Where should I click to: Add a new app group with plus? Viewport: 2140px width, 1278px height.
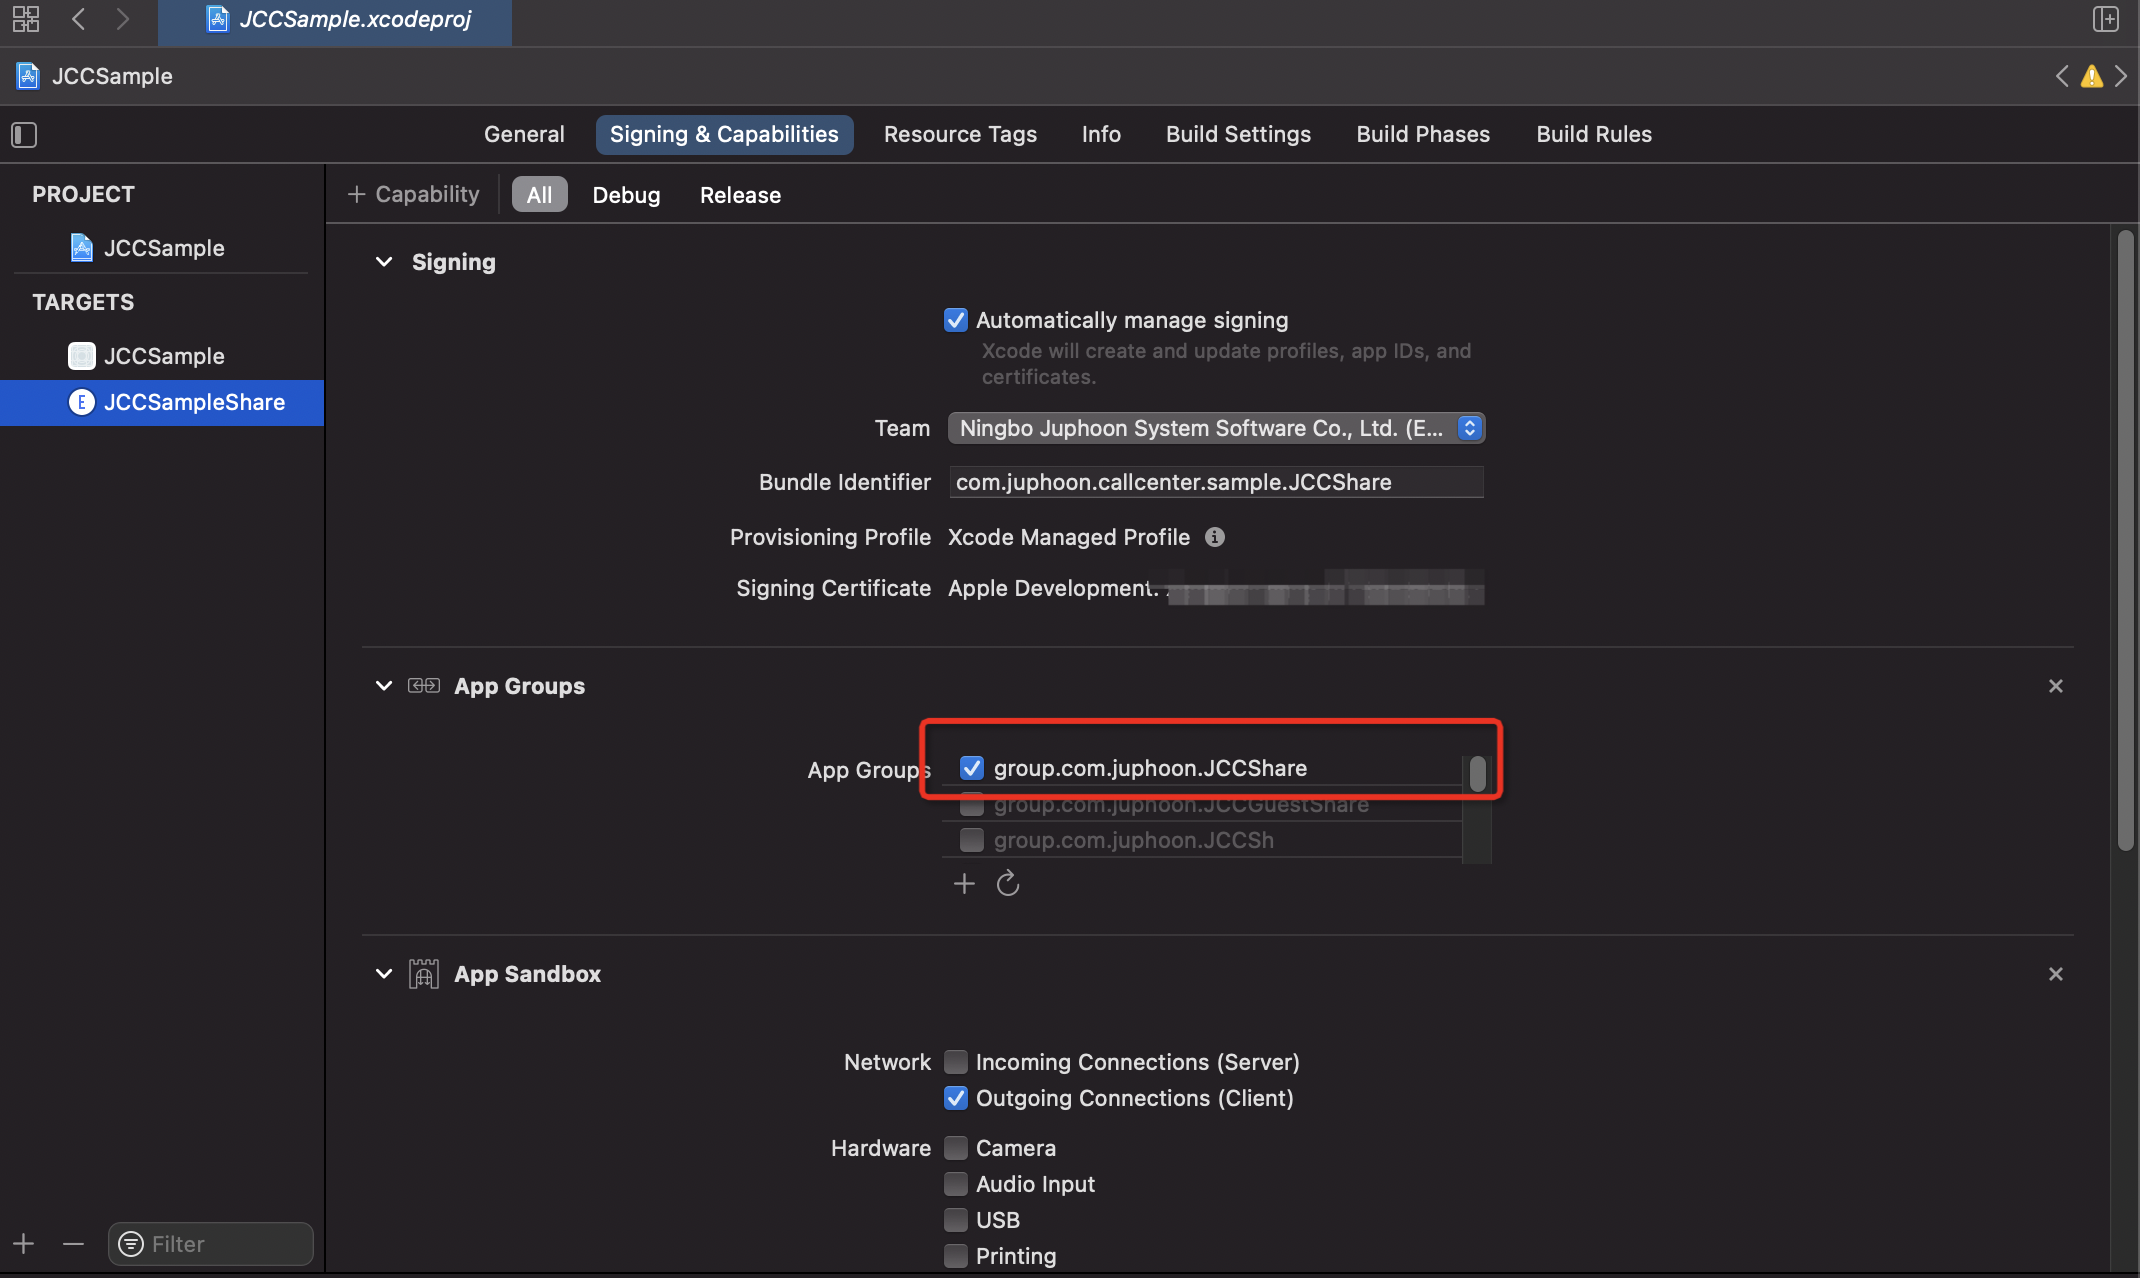[964, 883]
